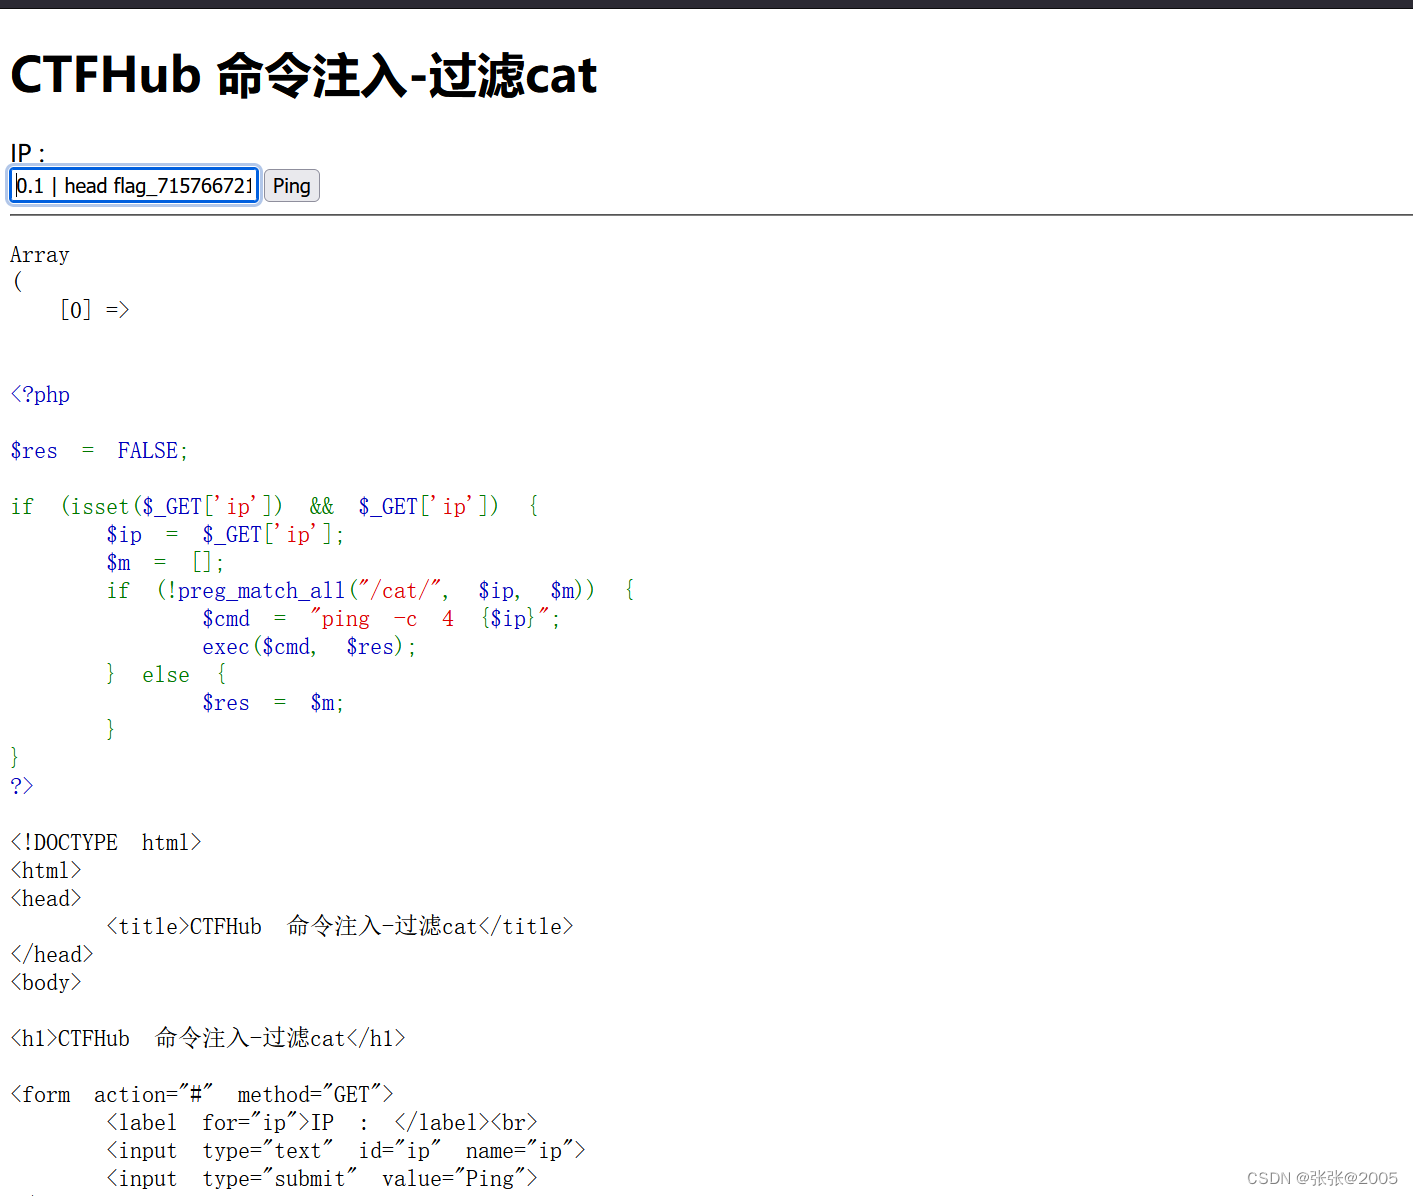This screenshot has height=1196, width=1413.
Task: Click the '<html>' source line
Action: tap(46, 871)
